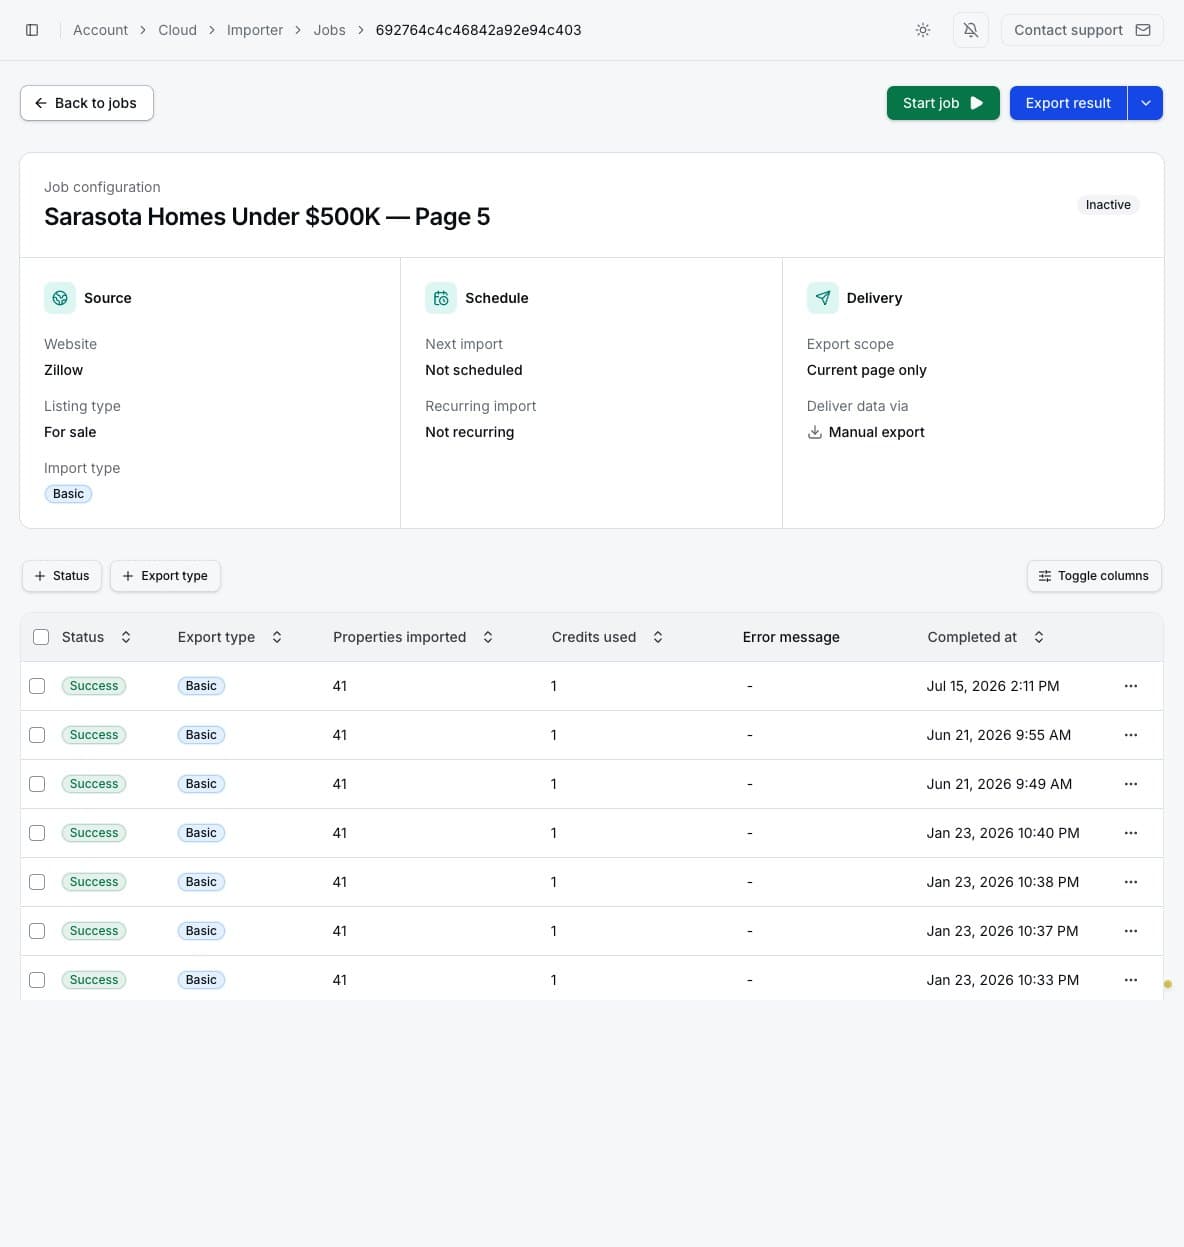Select all rows with header checkbox
Image resolution: width=1184 pixels, height=1247 pixels.
coord(41,637)
